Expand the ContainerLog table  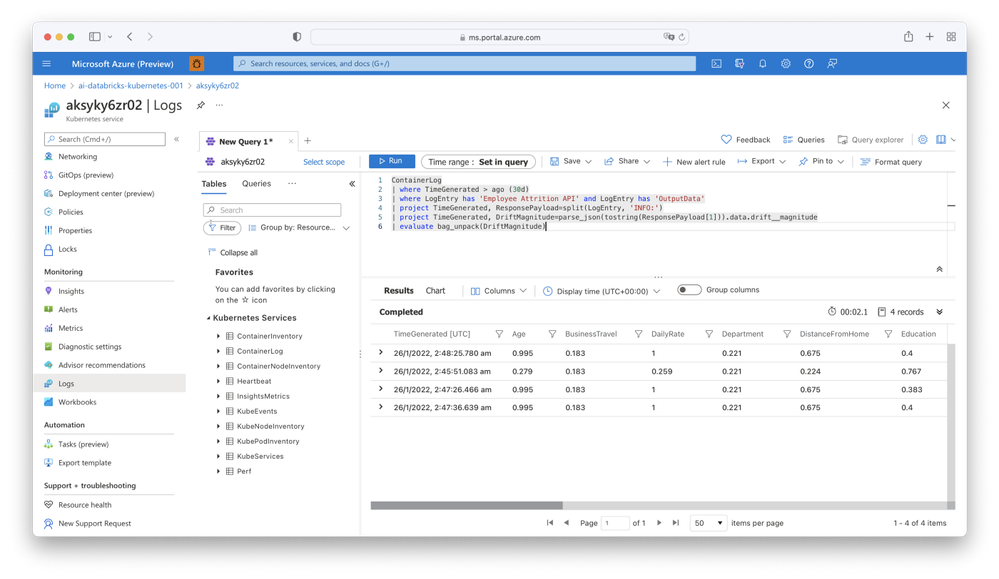[x=218, y=351]
